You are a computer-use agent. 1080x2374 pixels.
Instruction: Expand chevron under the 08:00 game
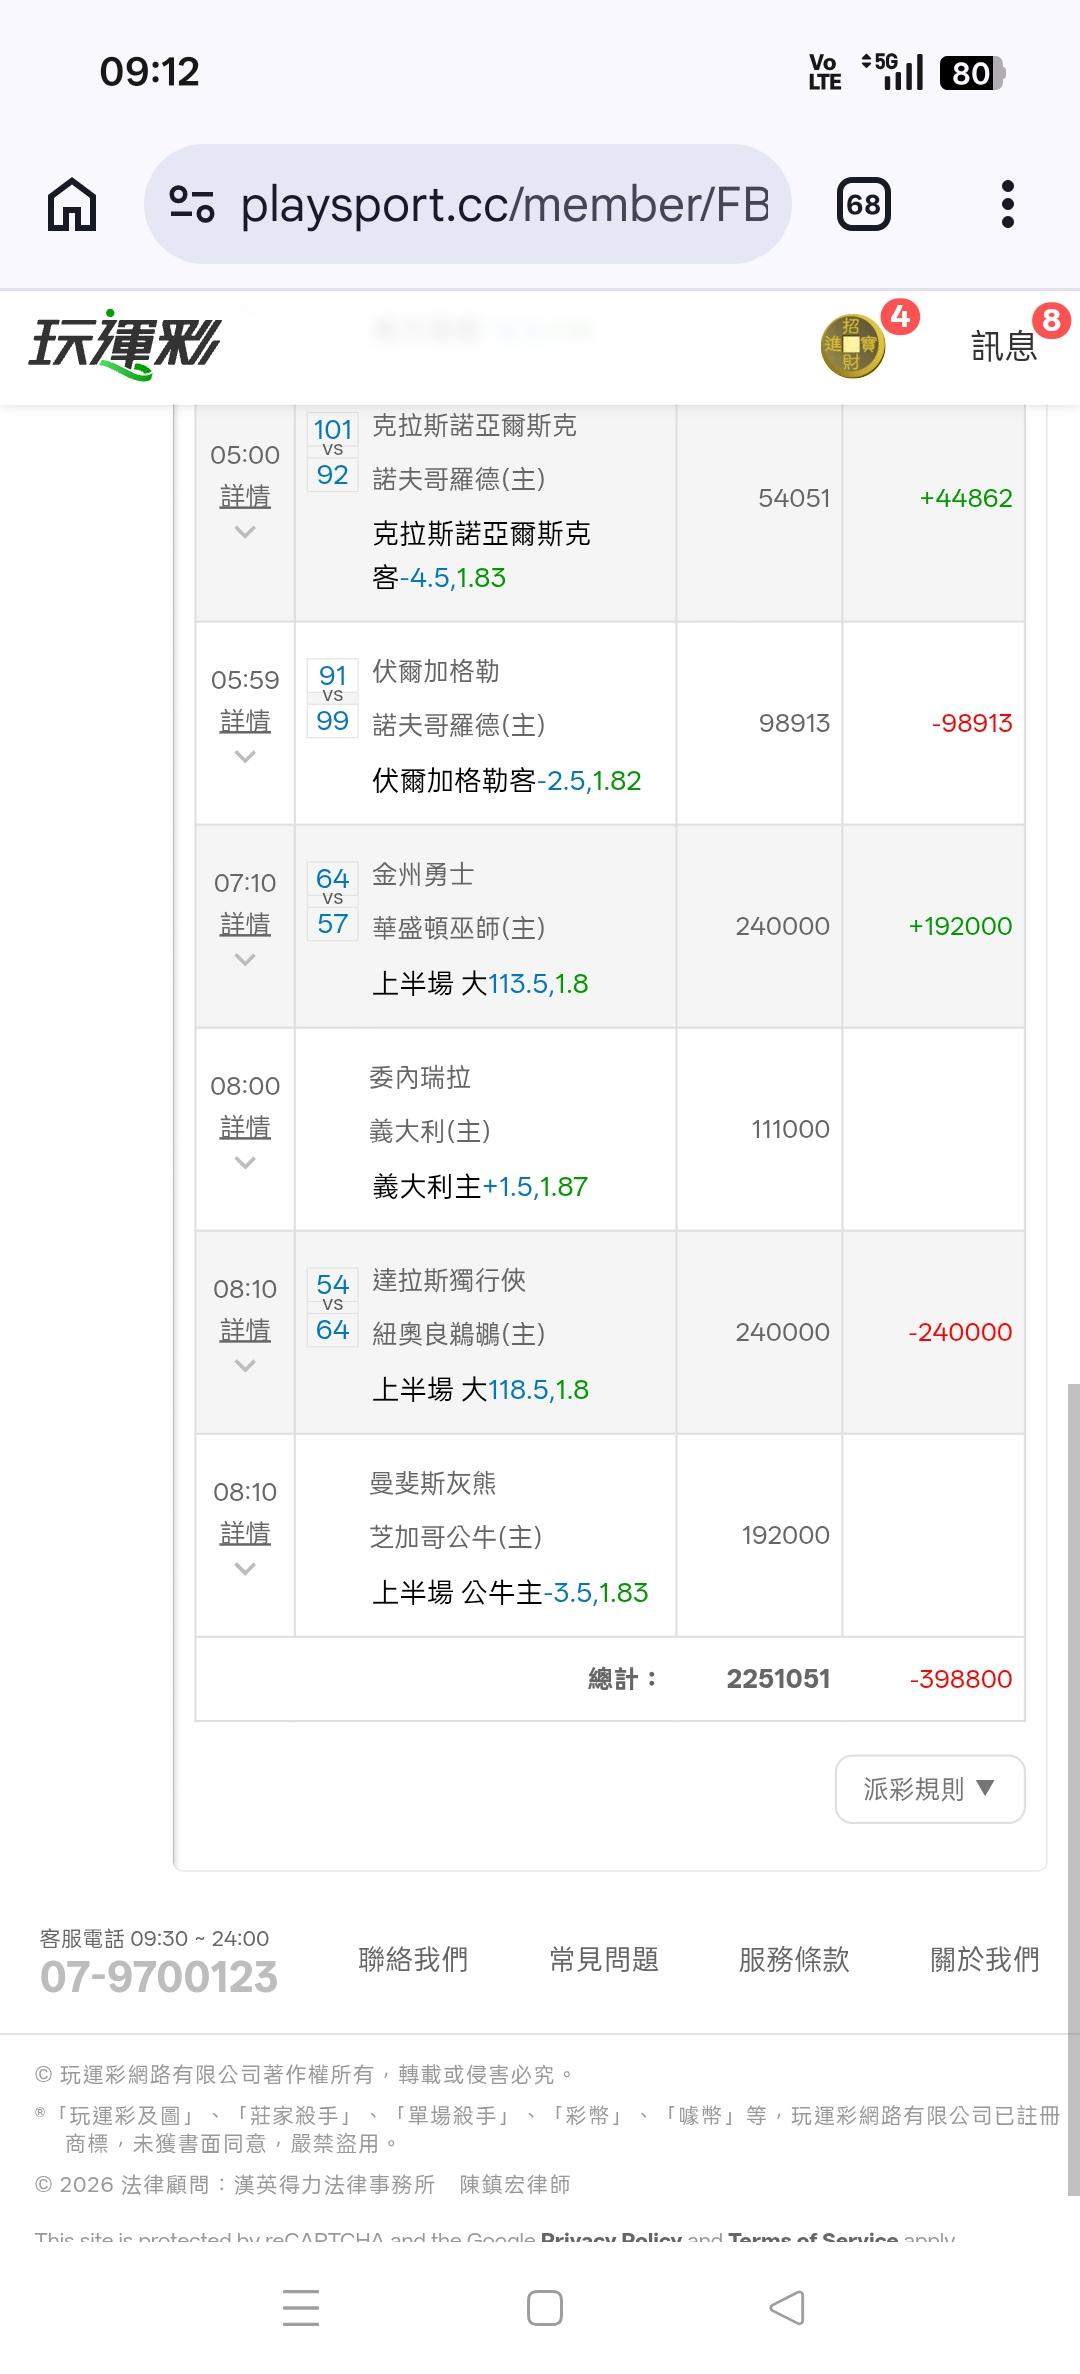245,1163
